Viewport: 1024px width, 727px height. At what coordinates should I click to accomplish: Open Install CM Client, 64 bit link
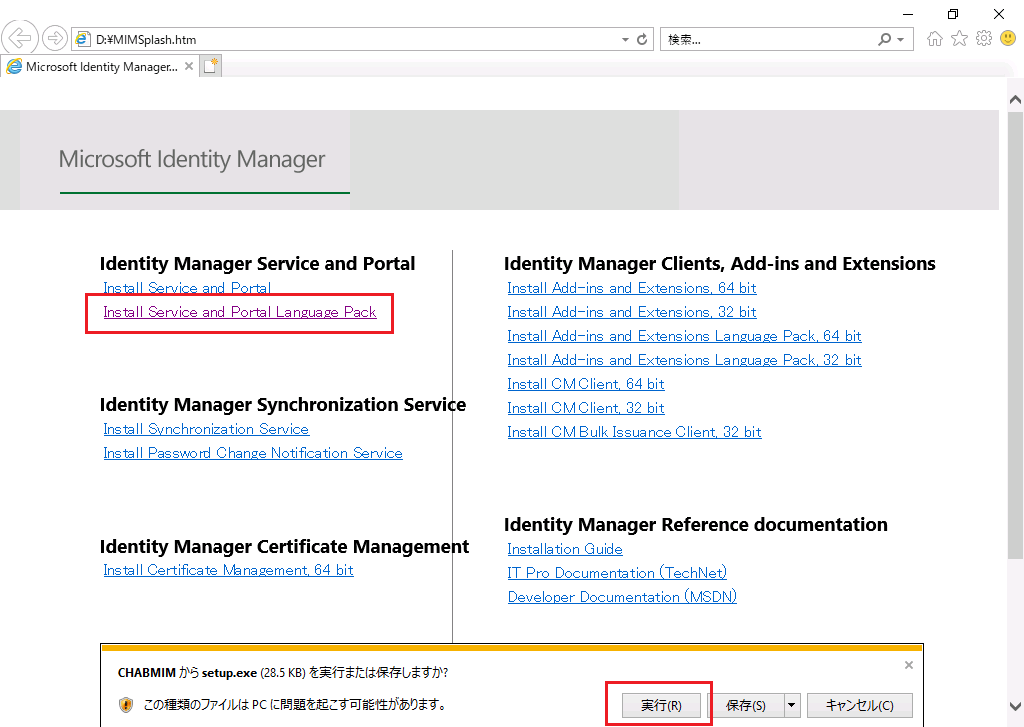586,384
